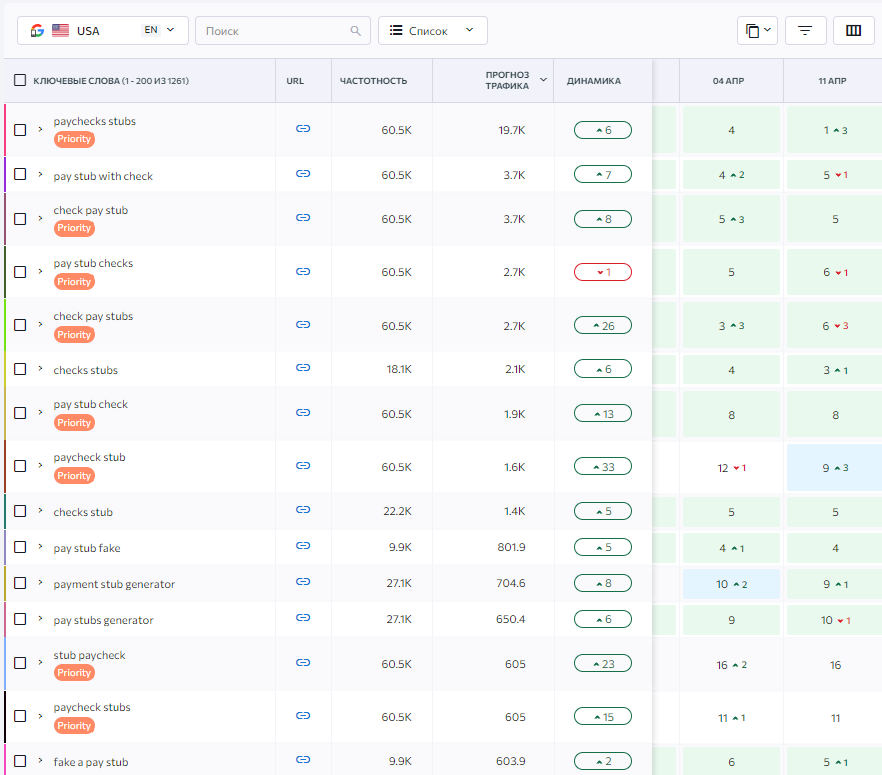
Task: Select checkbox for pay stub checks
Action: pos(20,272)
